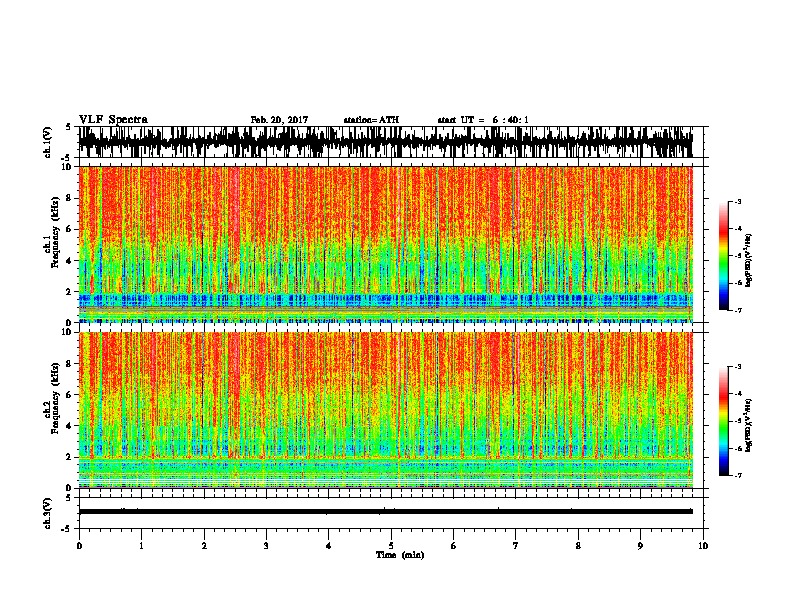Click the time axis tick label "10"
Screen dimensions: 792x612
pyautogui.click(x=703, y=546)
